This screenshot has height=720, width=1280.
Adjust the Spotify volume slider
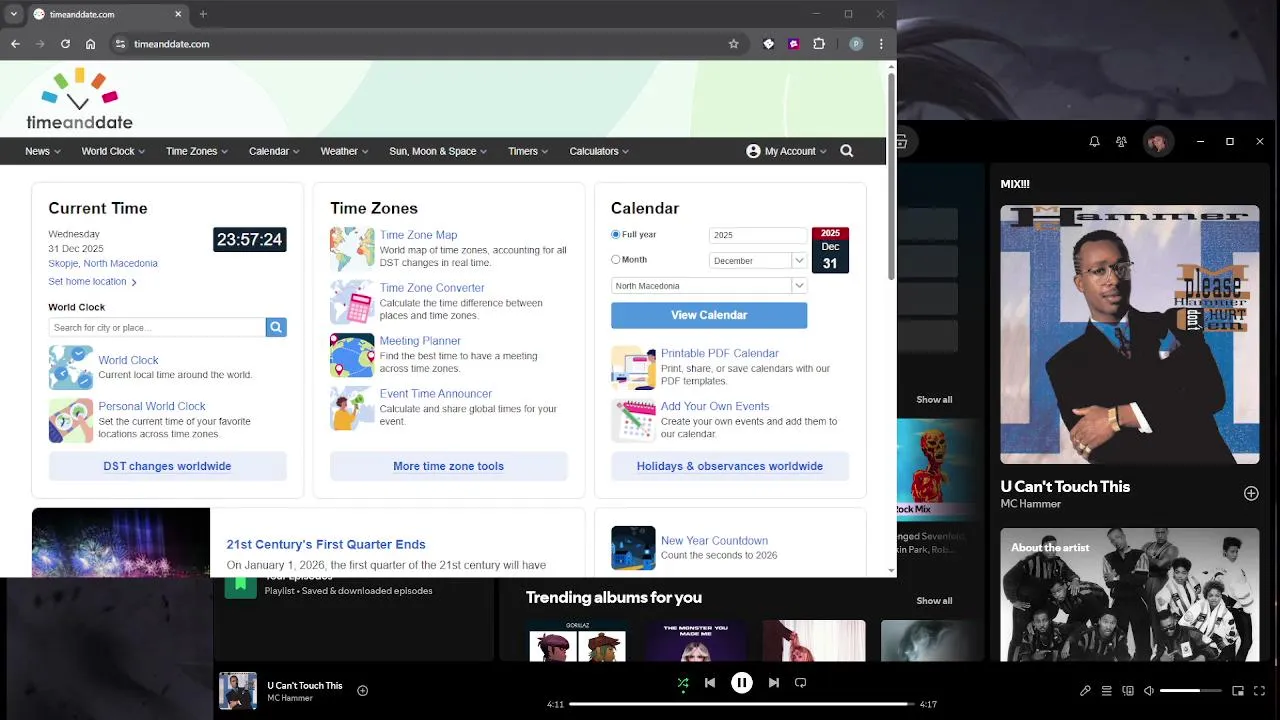coord(1192,691)
